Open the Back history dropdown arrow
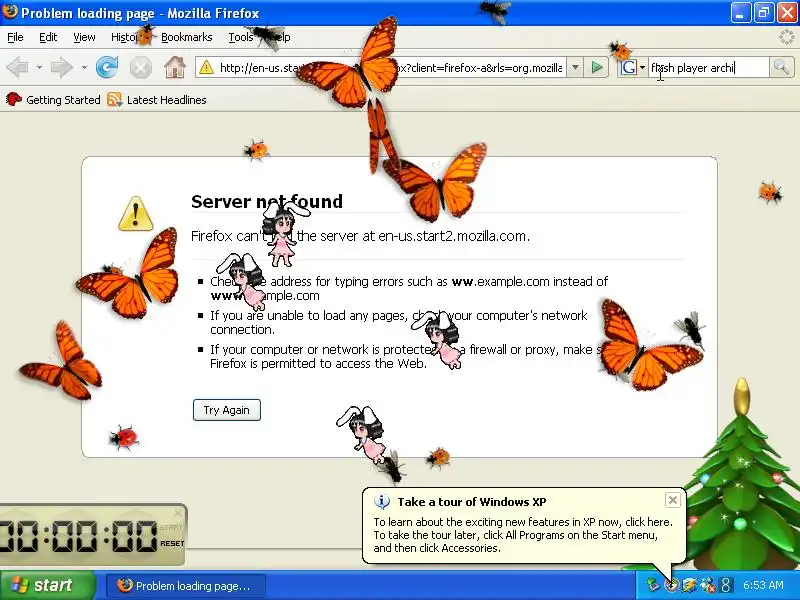Screen dimensions: 800x600 [x=39, y=67]
